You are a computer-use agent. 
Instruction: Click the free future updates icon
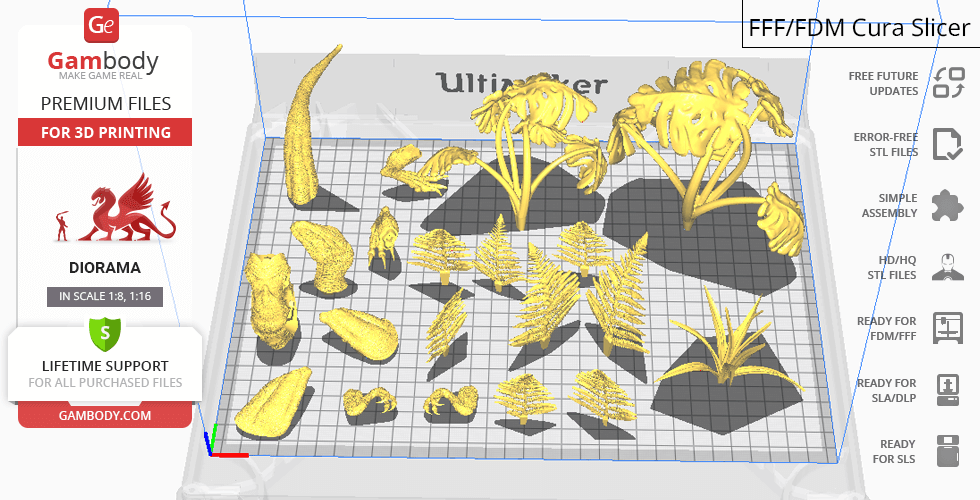[947, 83]
